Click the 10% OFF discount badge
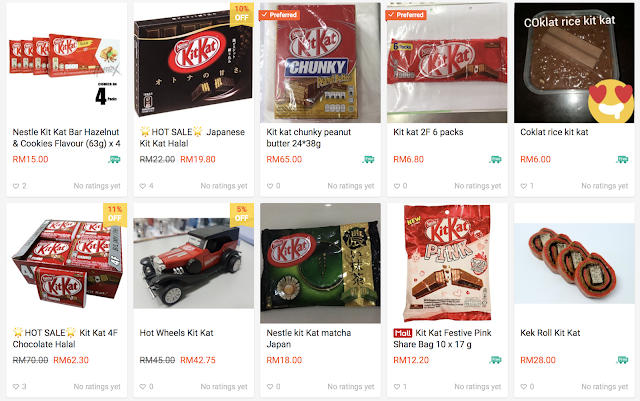640x401 pixels. pos(242,13)
